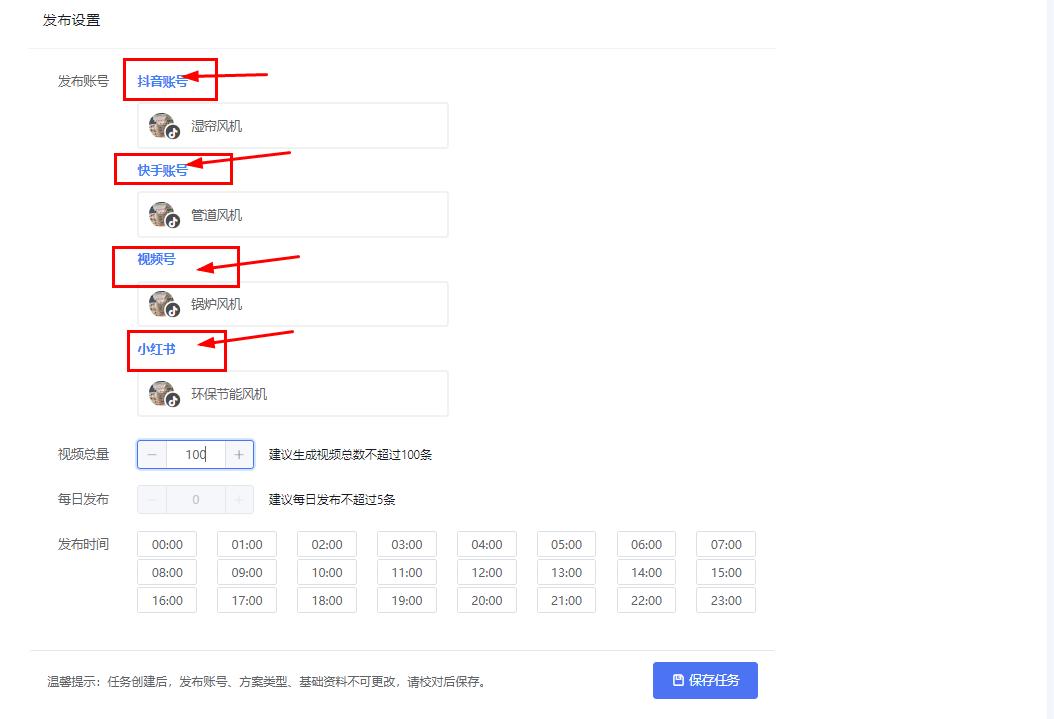Click inside the 视频总量 number field

click(196, 454)
